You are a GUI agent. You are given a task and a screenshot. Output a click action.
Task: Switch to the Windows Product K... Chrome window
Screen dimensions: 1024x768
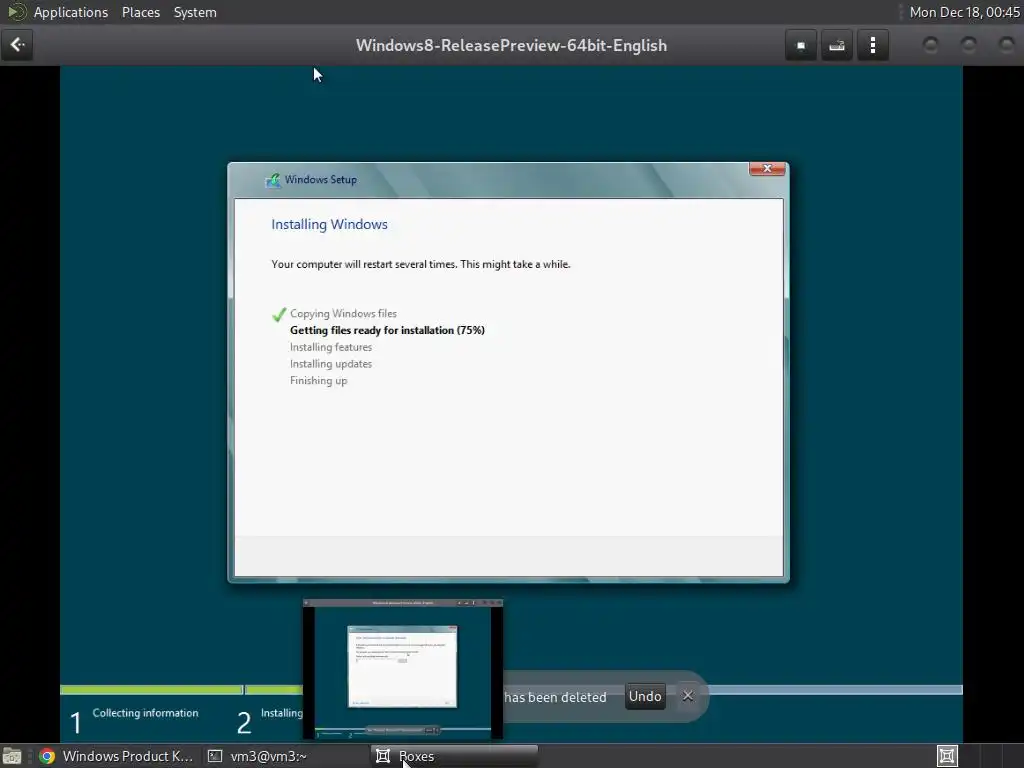tap(116, 756)
